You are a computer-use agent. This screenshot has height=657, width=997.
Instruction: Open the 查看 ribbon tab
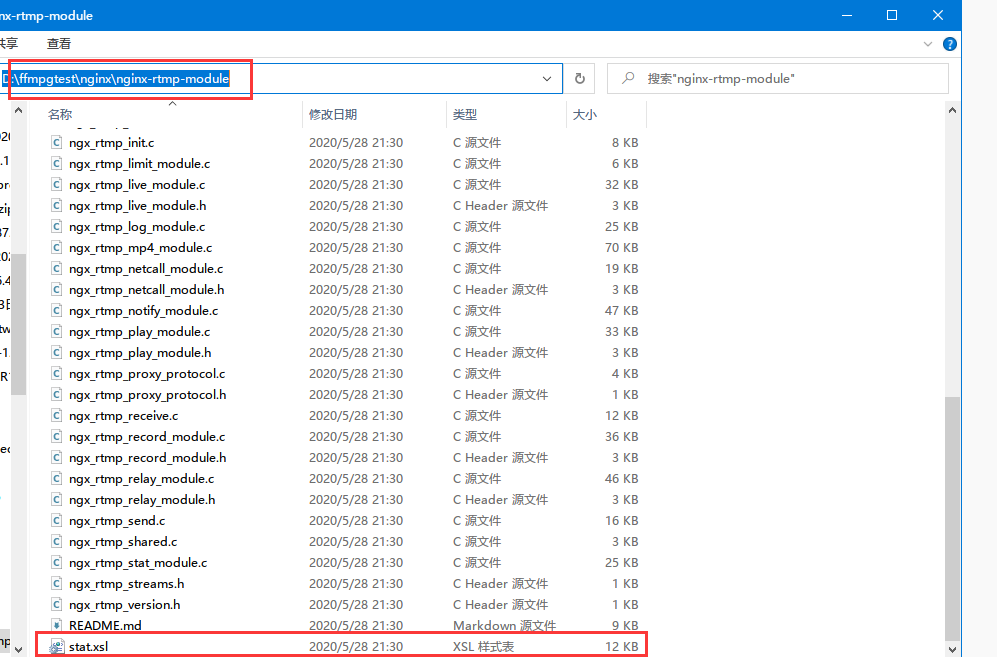58,44
